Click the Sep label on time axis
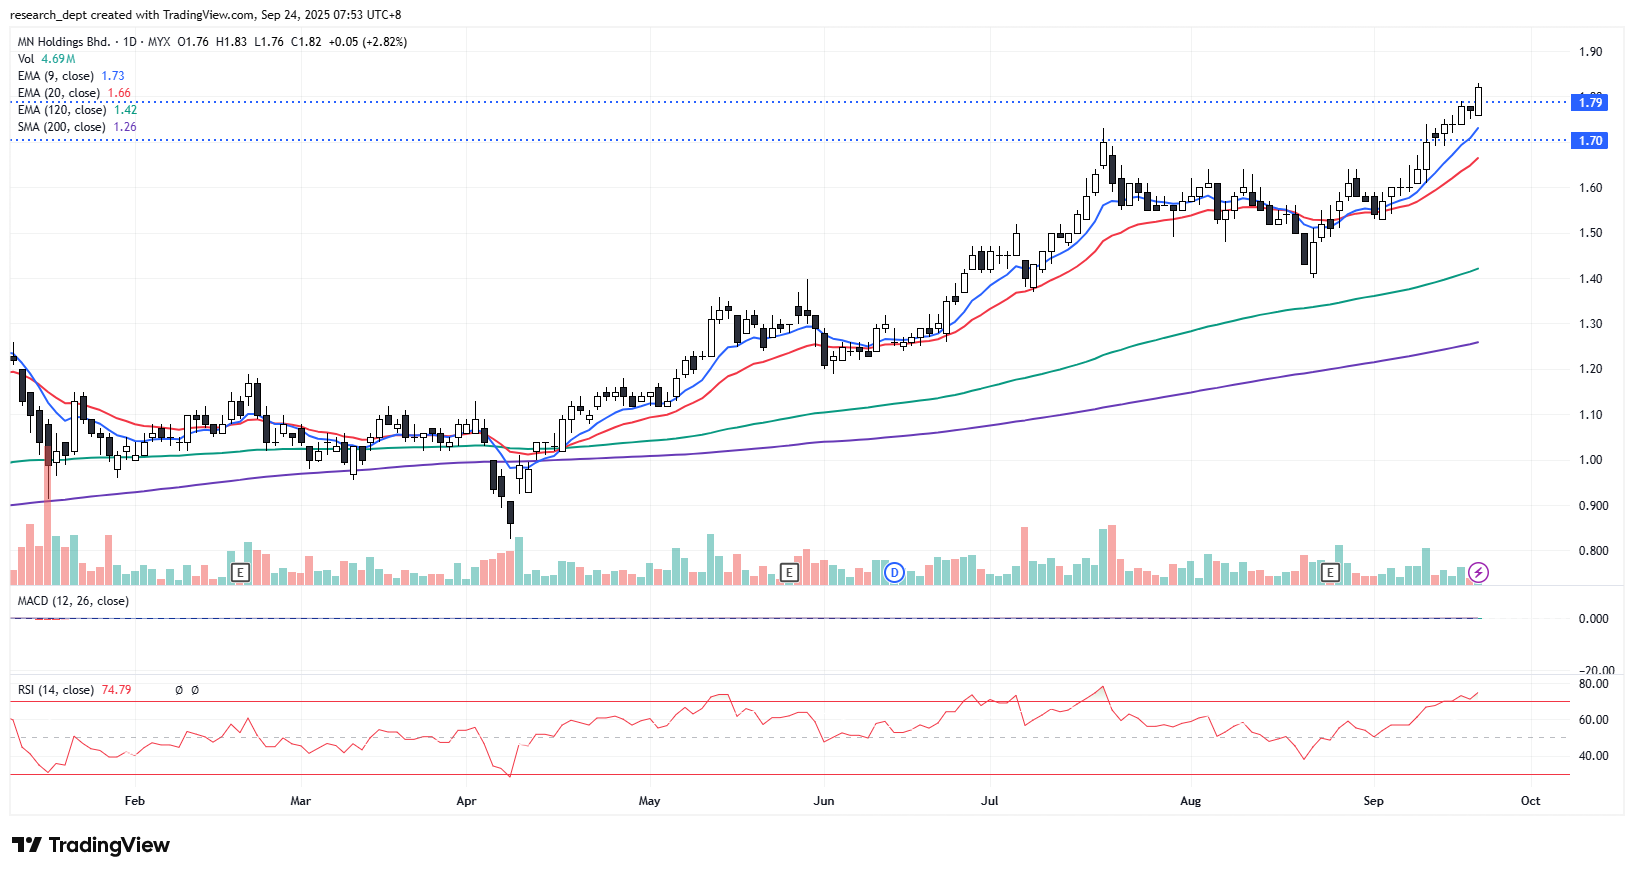 coord(1373,801)
